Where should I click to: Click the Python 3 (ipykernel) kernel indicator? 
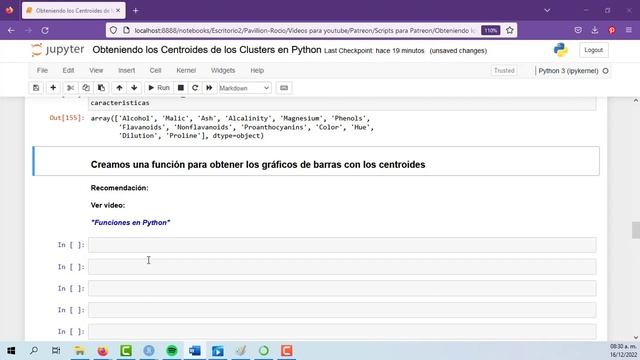coord(568,71)
